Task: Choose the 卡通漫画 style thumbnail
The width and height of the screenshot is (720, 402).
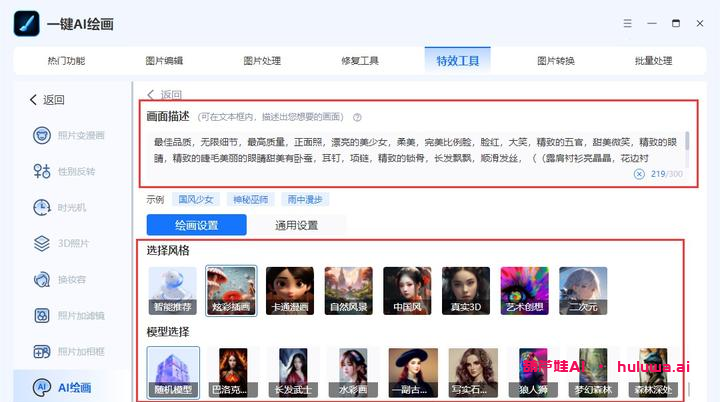Action: pos(290,291)
